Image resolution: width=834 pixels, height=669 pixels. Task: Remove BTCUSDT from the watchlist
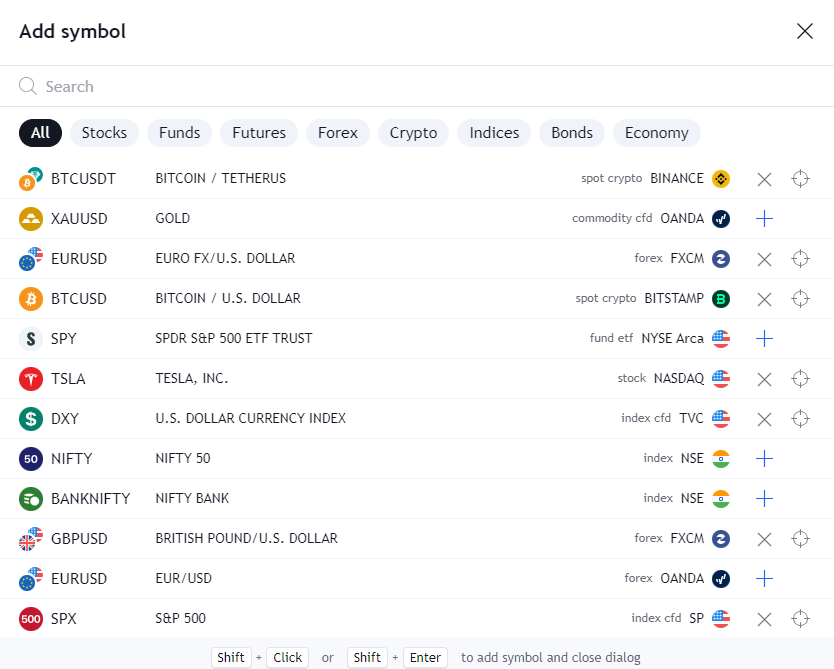click(x=764, y=179)
